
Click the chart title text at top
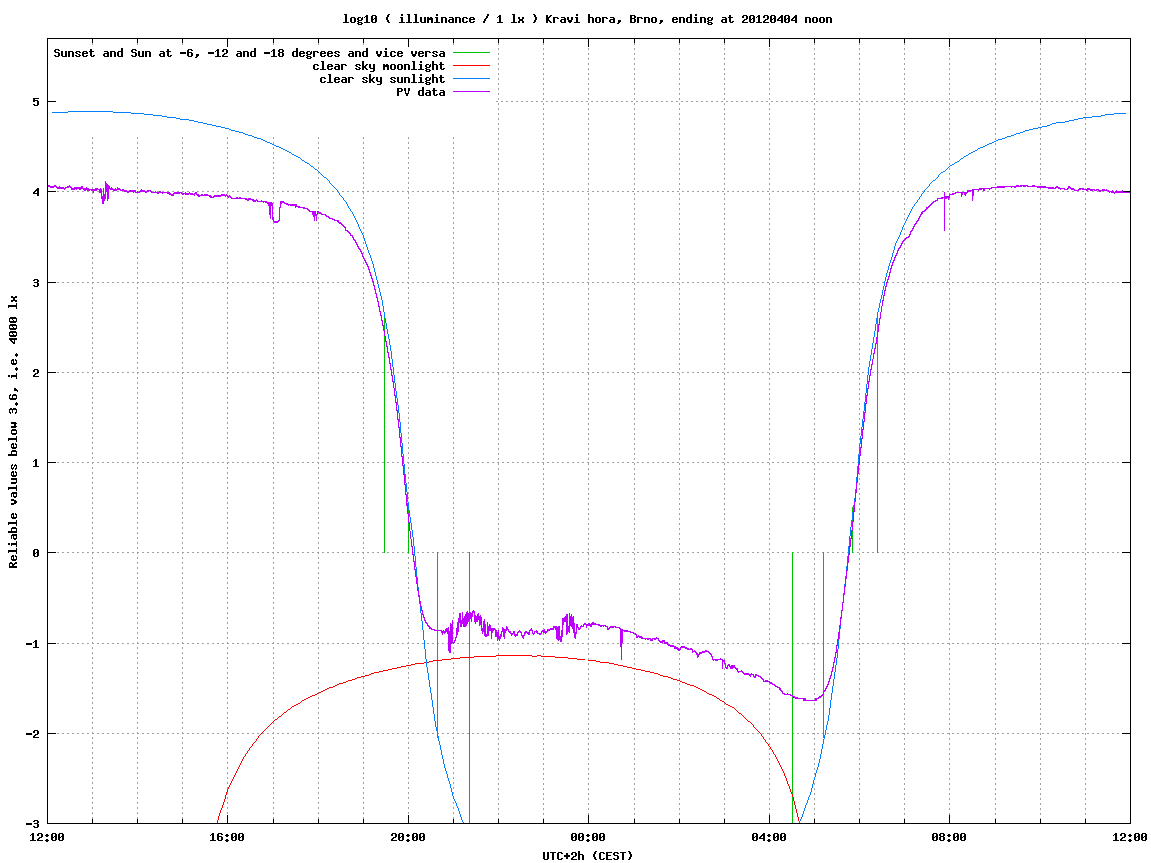(587, 19)
